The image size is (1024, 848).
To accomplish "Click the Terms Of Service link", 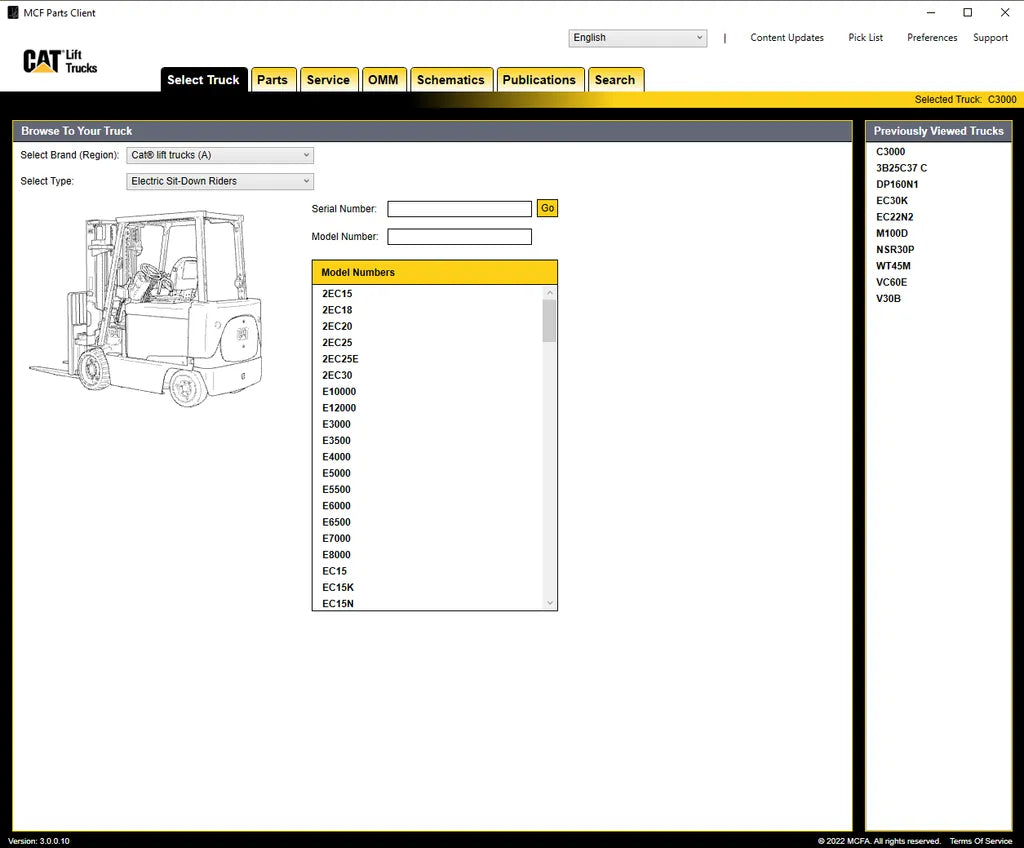I will (980, 840).
